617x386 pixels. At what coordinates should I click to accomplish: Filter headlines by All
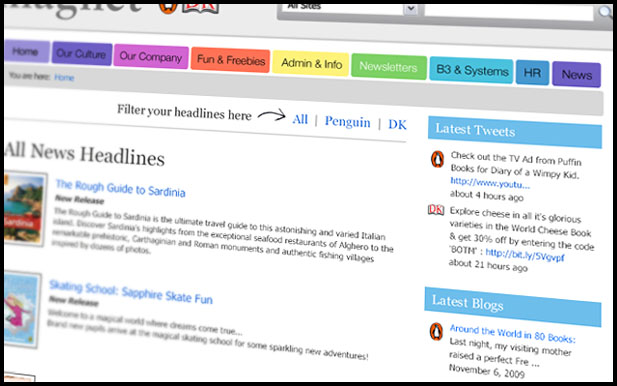pos(300,119)
